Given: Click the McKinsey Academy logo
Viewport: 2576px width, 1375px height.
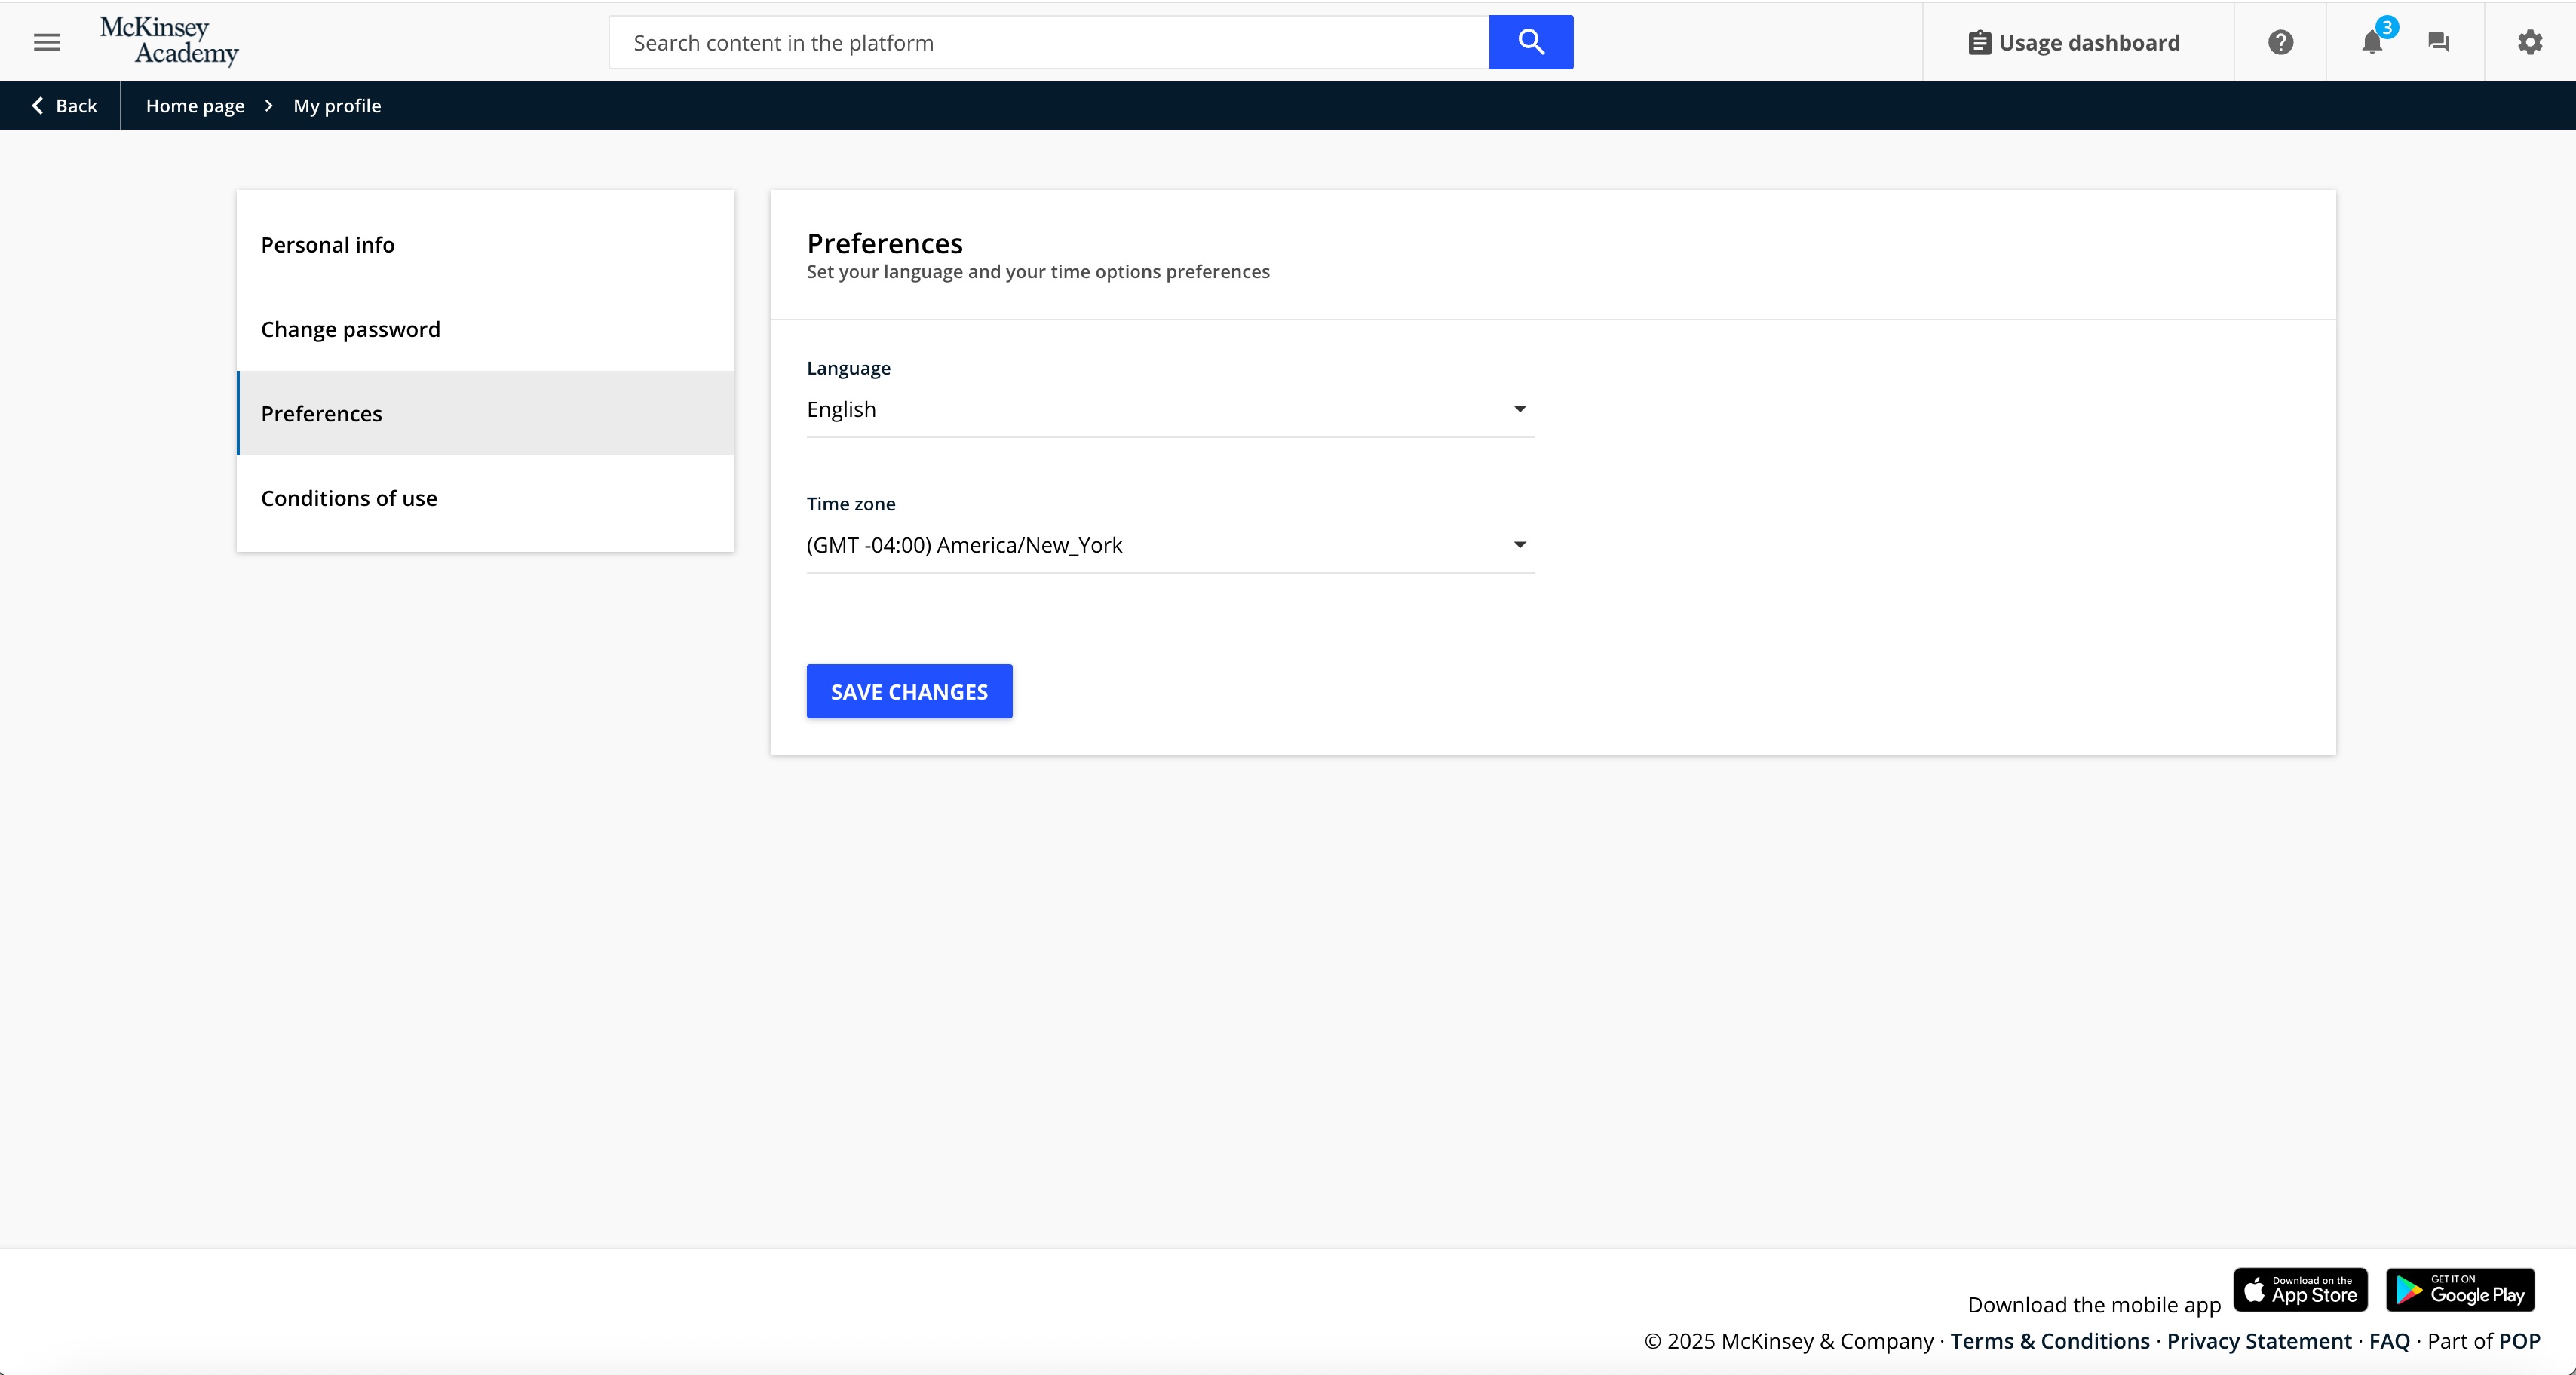Looking at the screenshot, I should [169, 41].
